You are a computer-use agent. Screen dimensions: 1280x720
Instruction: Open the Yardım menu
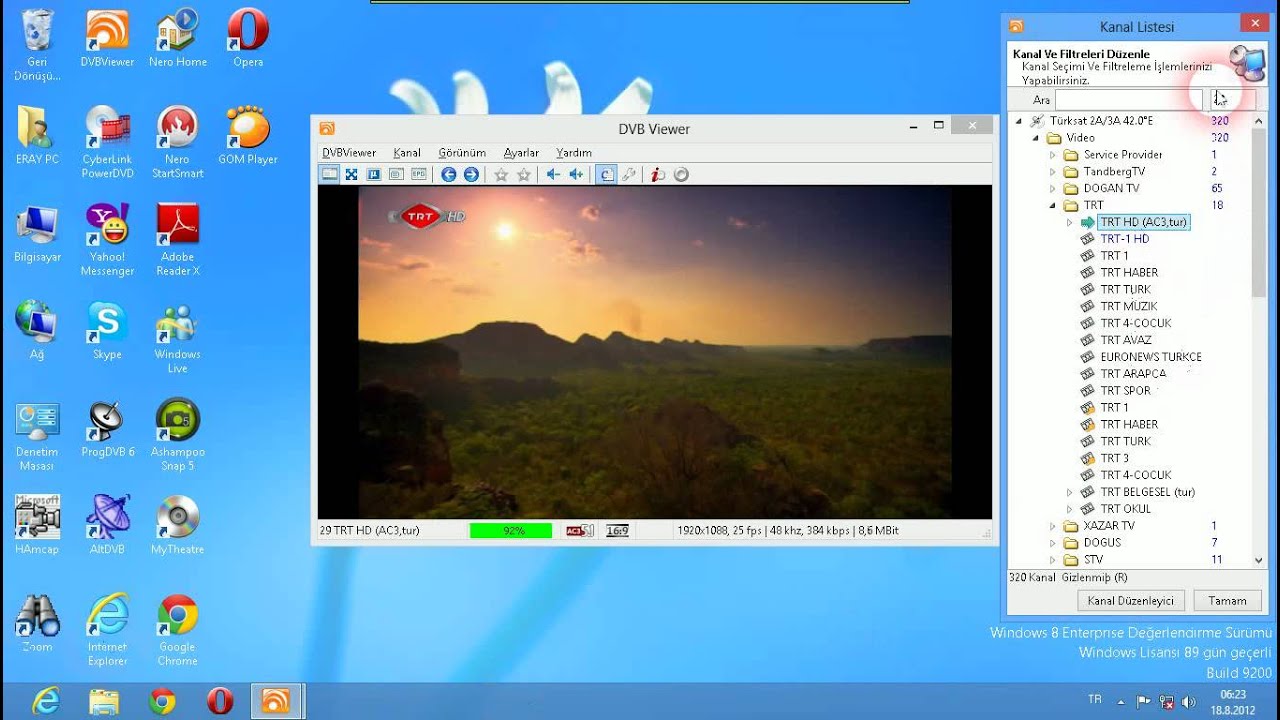coord(574,153)
